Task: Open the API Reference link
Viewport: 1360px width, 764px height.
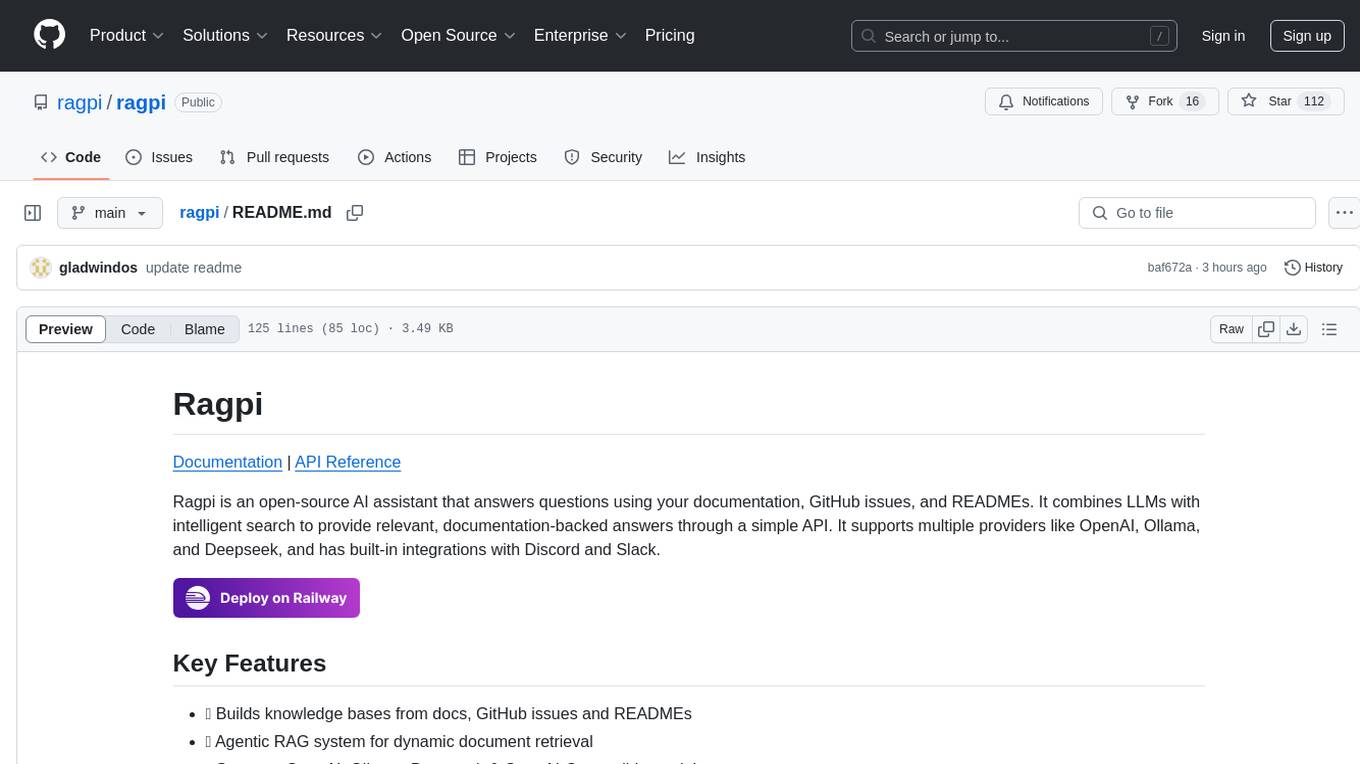Action: (x=348, y=462)
